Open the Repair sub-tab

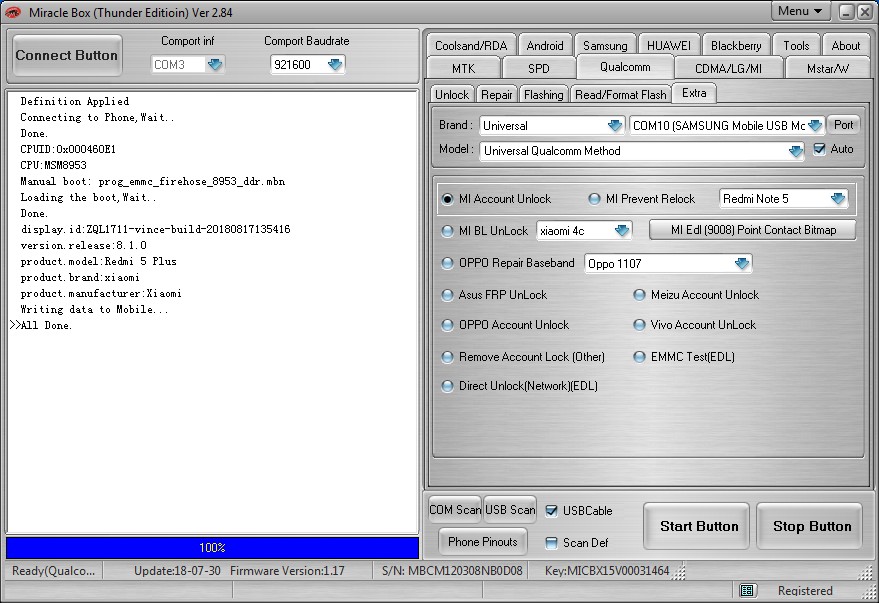[x=497, y=94]
